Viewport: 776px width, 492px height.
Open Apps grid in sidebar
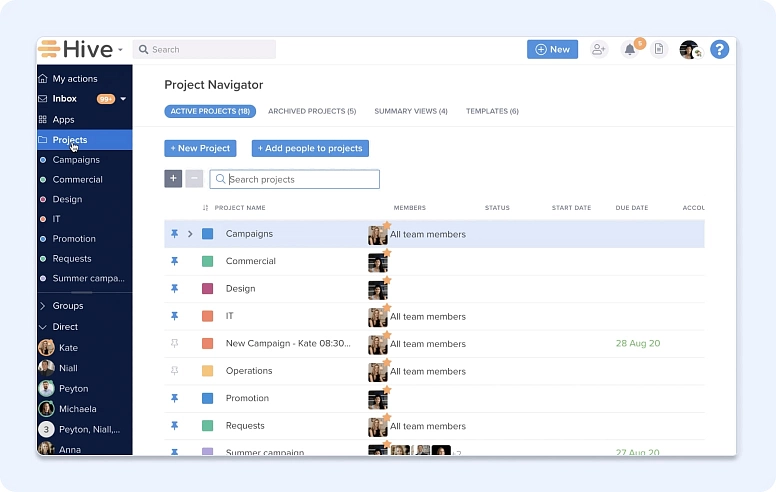coord(63,120)
